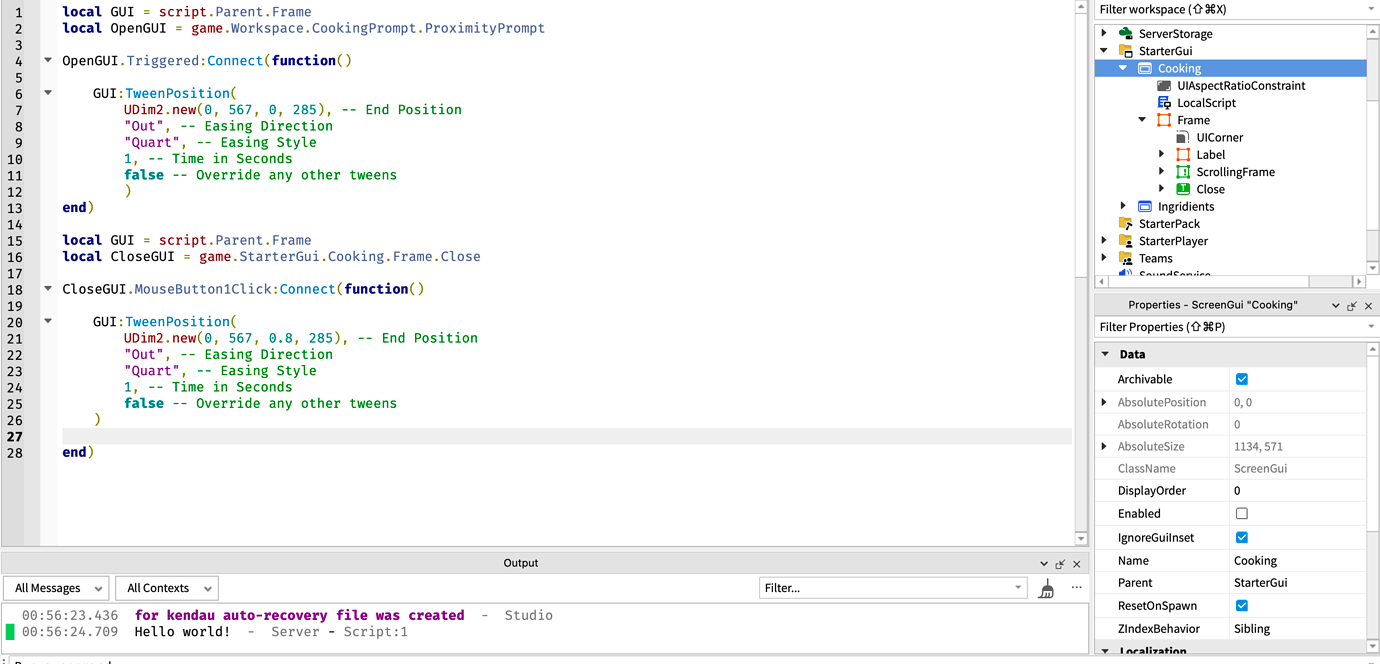The width and height of the screenshot is (1380, 664).
Task: Click the green ScrollingFrame icon
Action: coord(1183,172)
